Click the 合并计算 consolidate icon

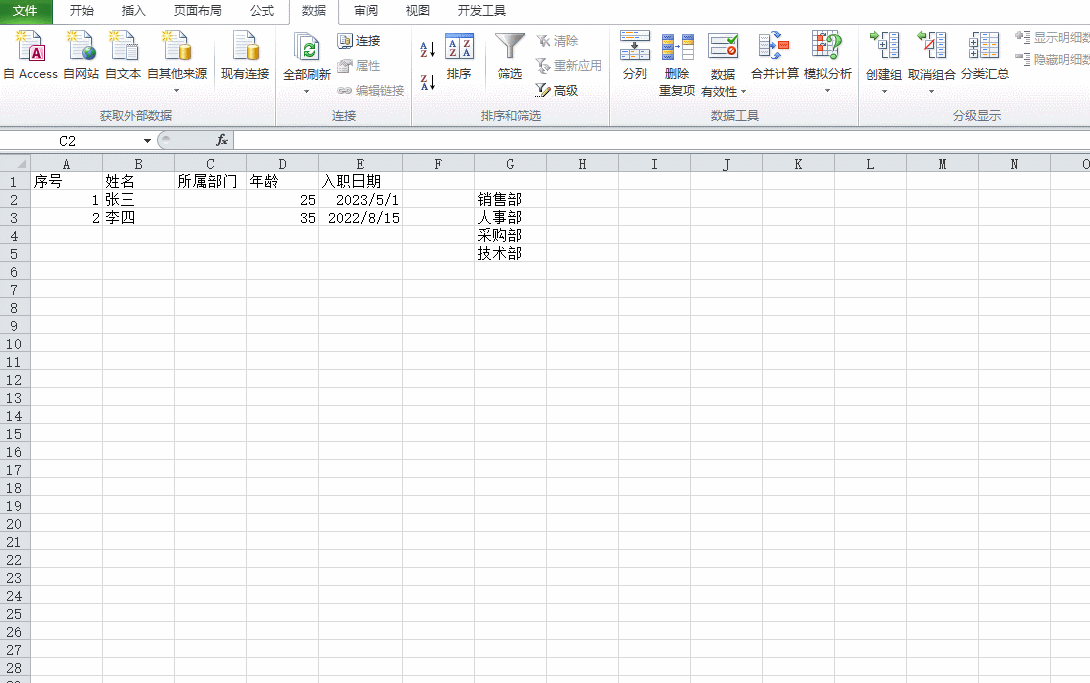(774, 48)
